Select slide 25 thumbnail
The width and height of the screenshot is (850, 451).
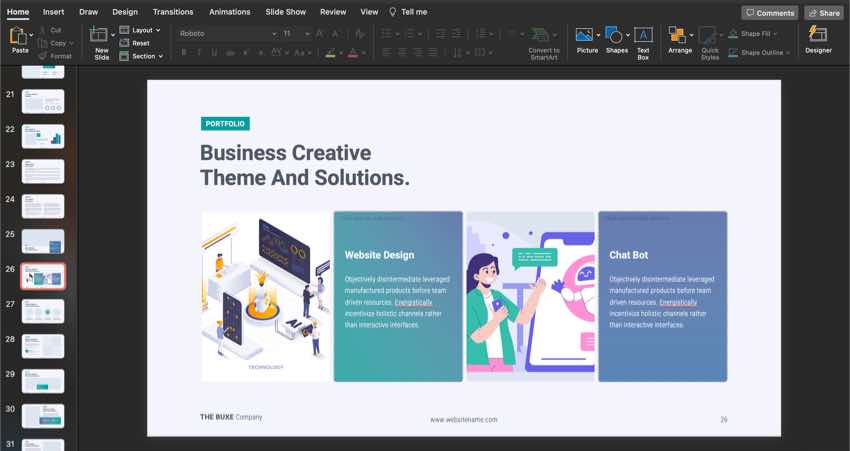pos(43,241)
